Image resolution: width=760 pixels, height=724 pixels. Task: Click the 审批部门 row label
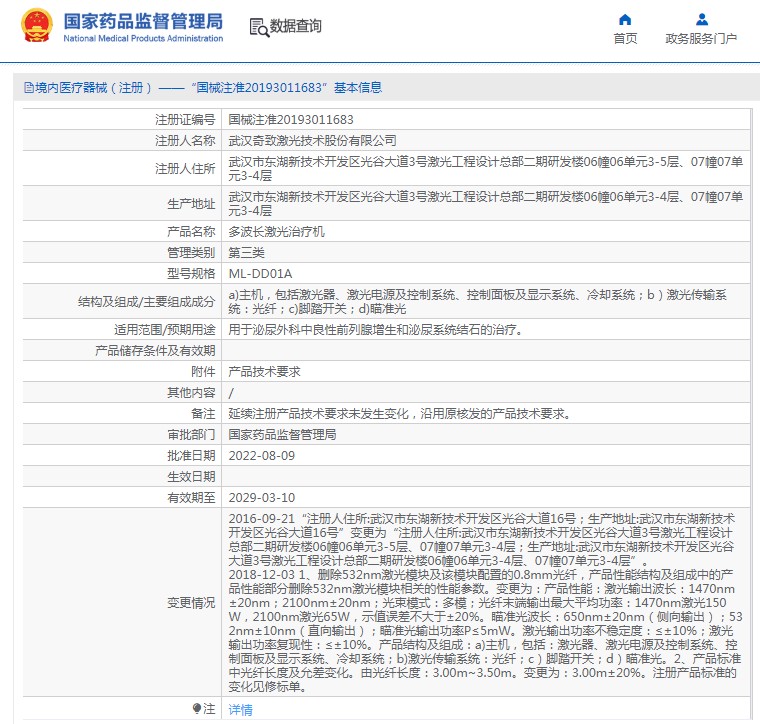coord(190,435)
